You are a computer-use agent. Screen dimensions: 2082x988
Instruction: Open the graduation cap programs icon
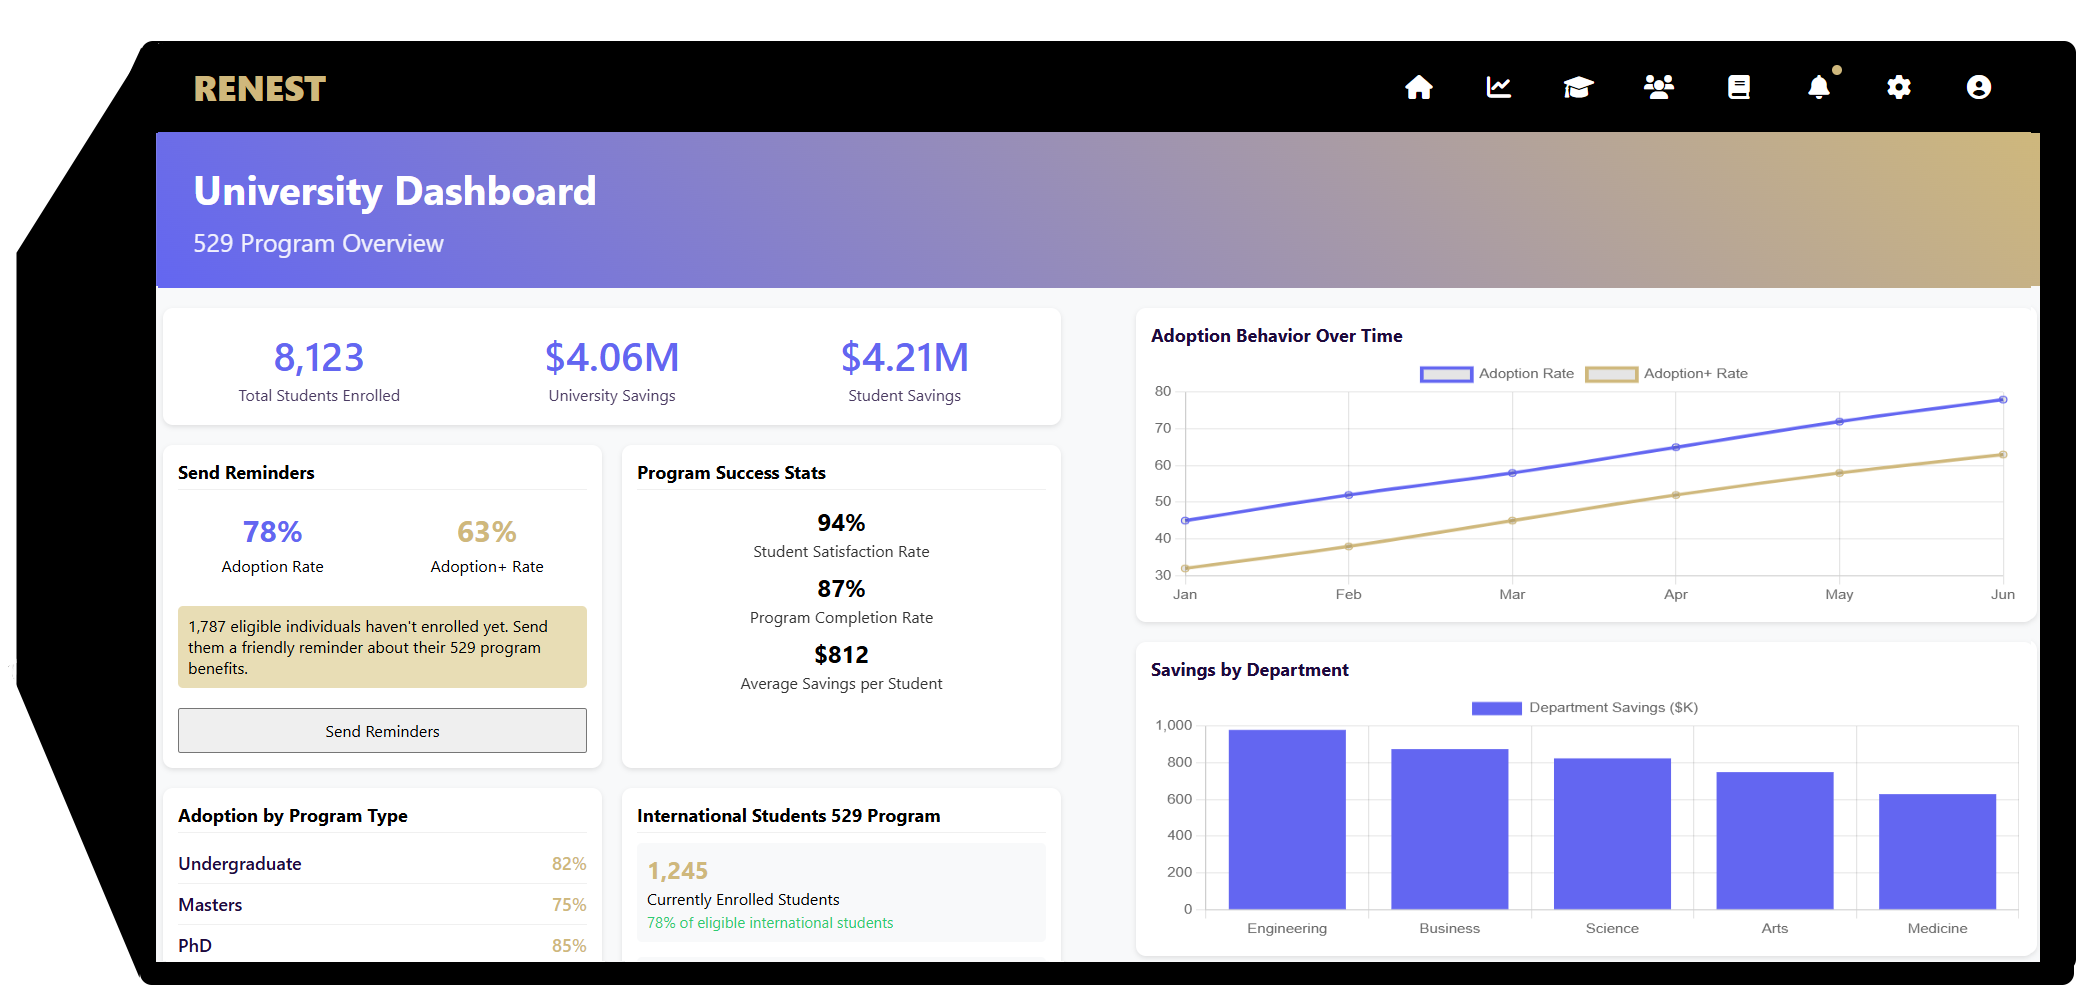[1578, 88]
